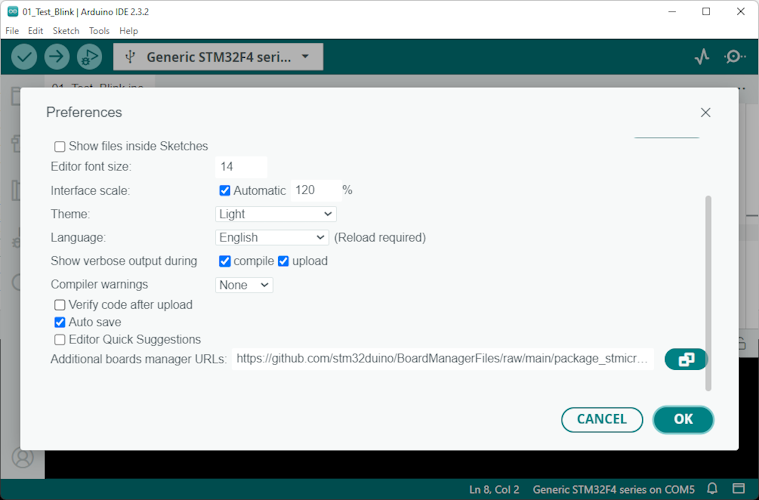The width and height of the screenshot is (759, 500).
Task: Click the Verify checkmark toolbar button
Action: (x=24, y=57)
